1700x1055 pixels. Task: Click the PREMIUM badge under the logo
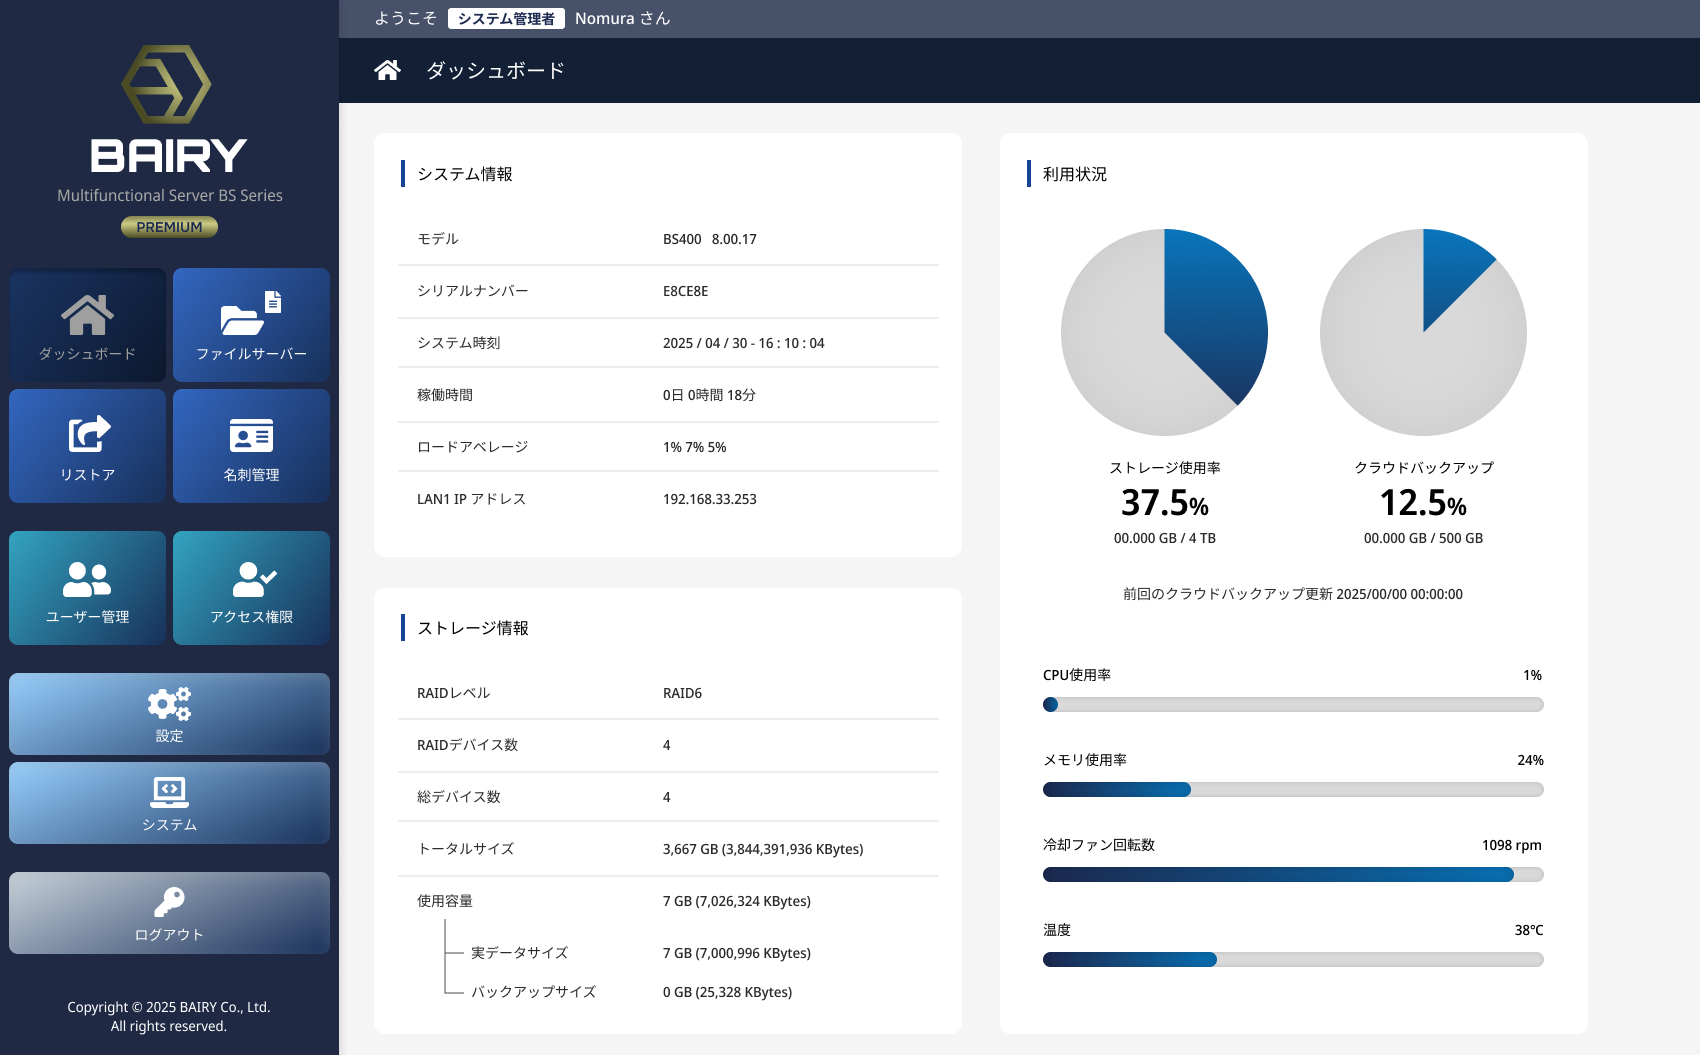[169, 226]
